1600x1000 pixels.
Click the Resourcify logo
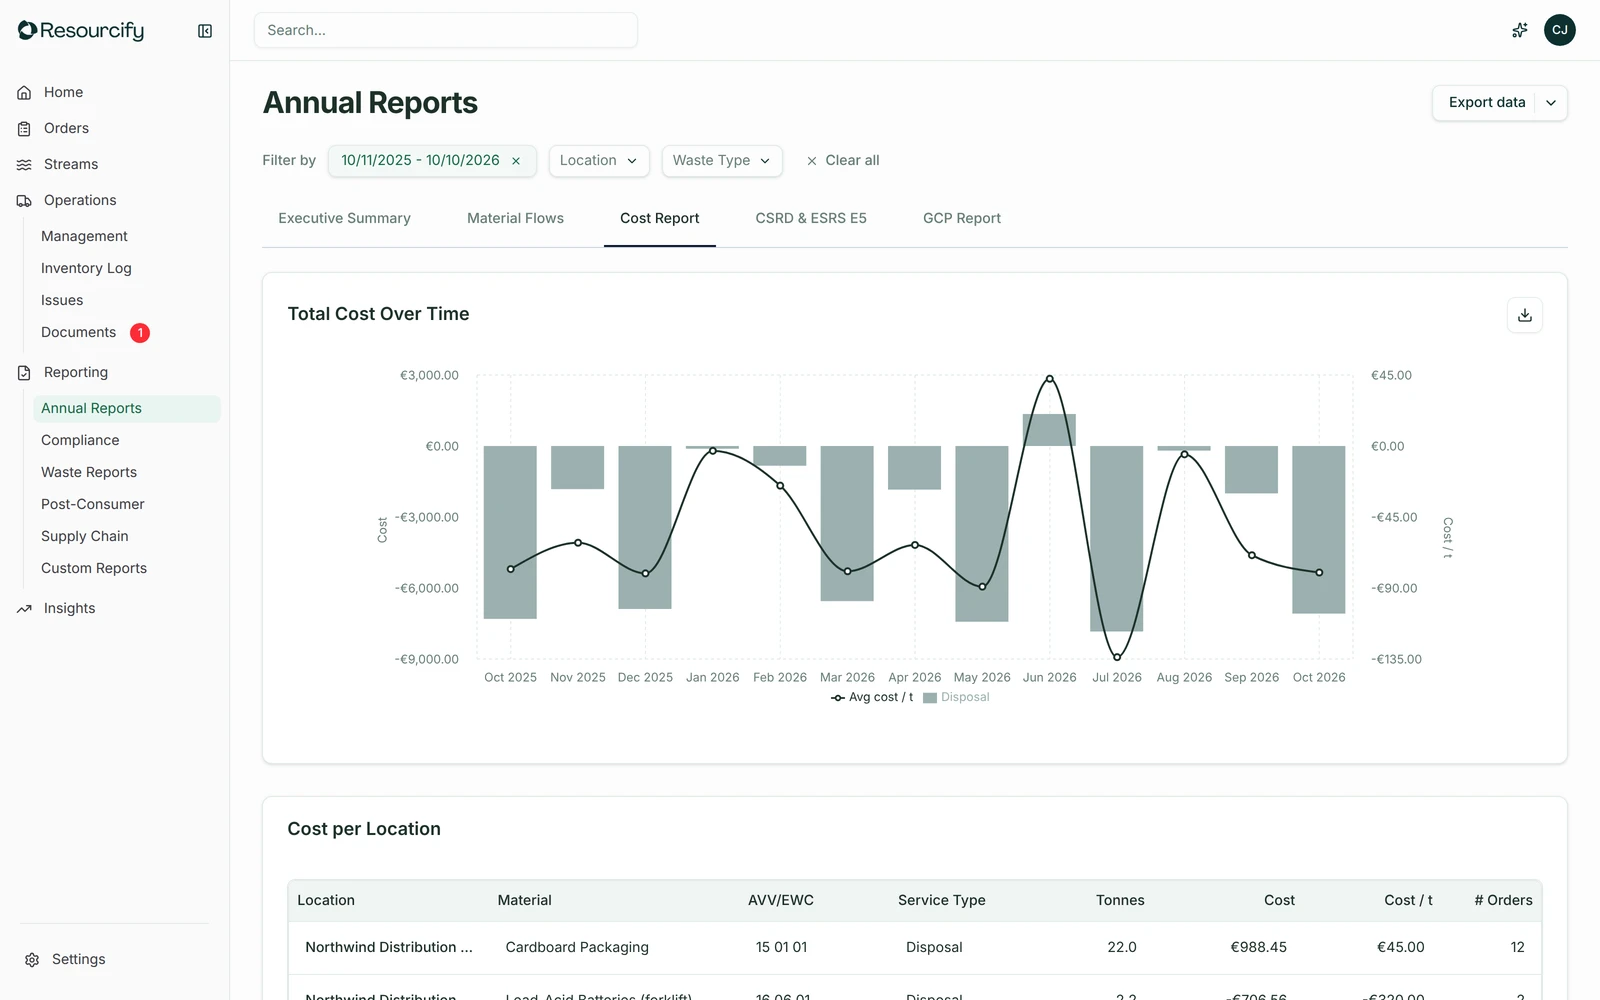[81, 31]
